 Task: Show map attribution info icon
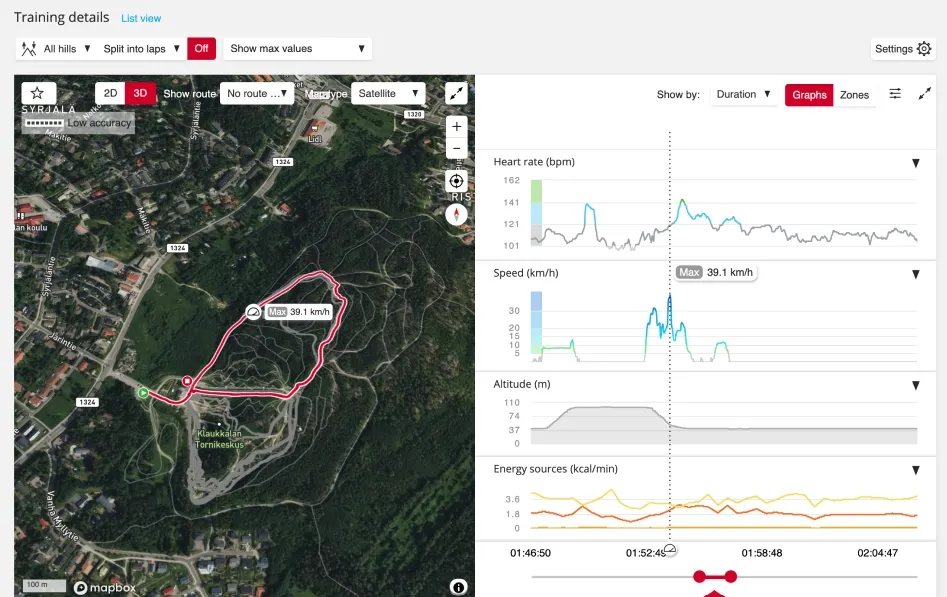point(458,587)
